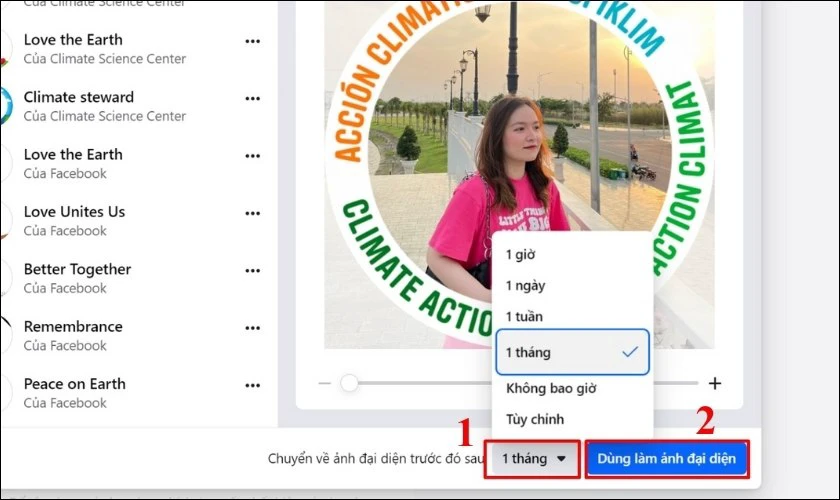Select Remembrance frame
Viewport: 840px width, 500px height.
click(134, 335)
